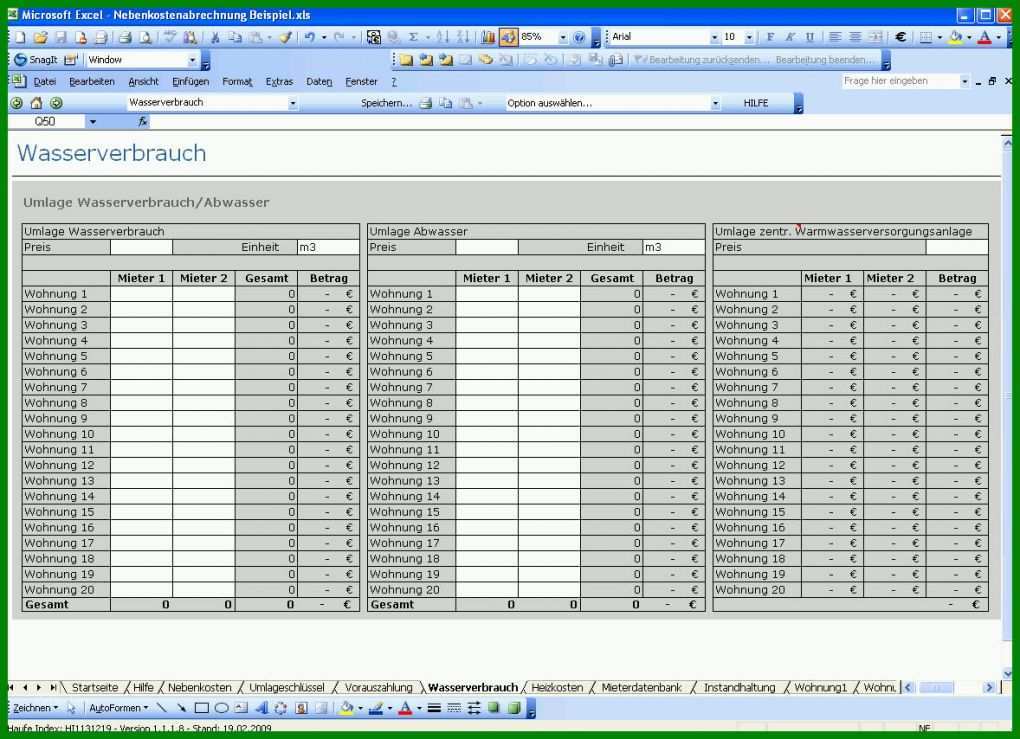
Task: Expand the Wasserverbrauch navigation dropdown
Action: pyautogui.click(x=292, y=103)
